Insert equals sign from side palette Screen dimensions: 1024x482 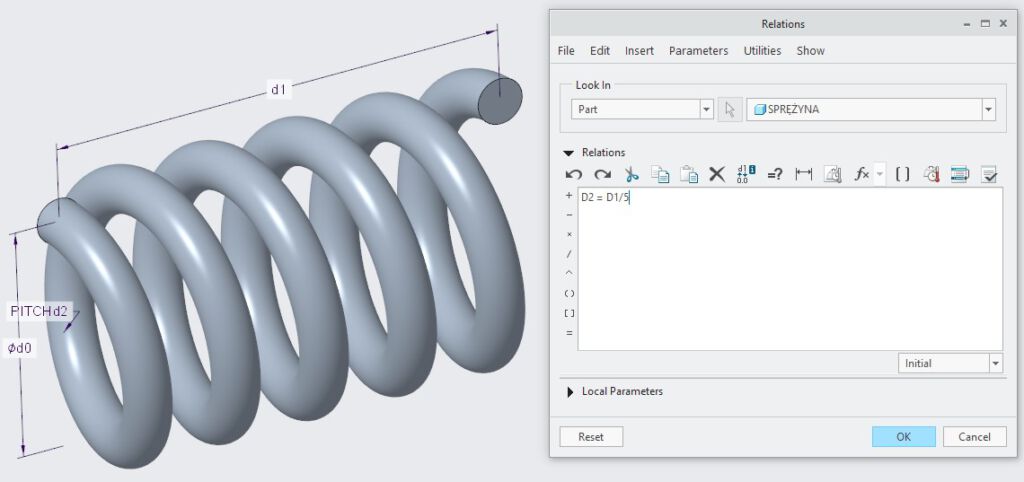click(569, 333)
